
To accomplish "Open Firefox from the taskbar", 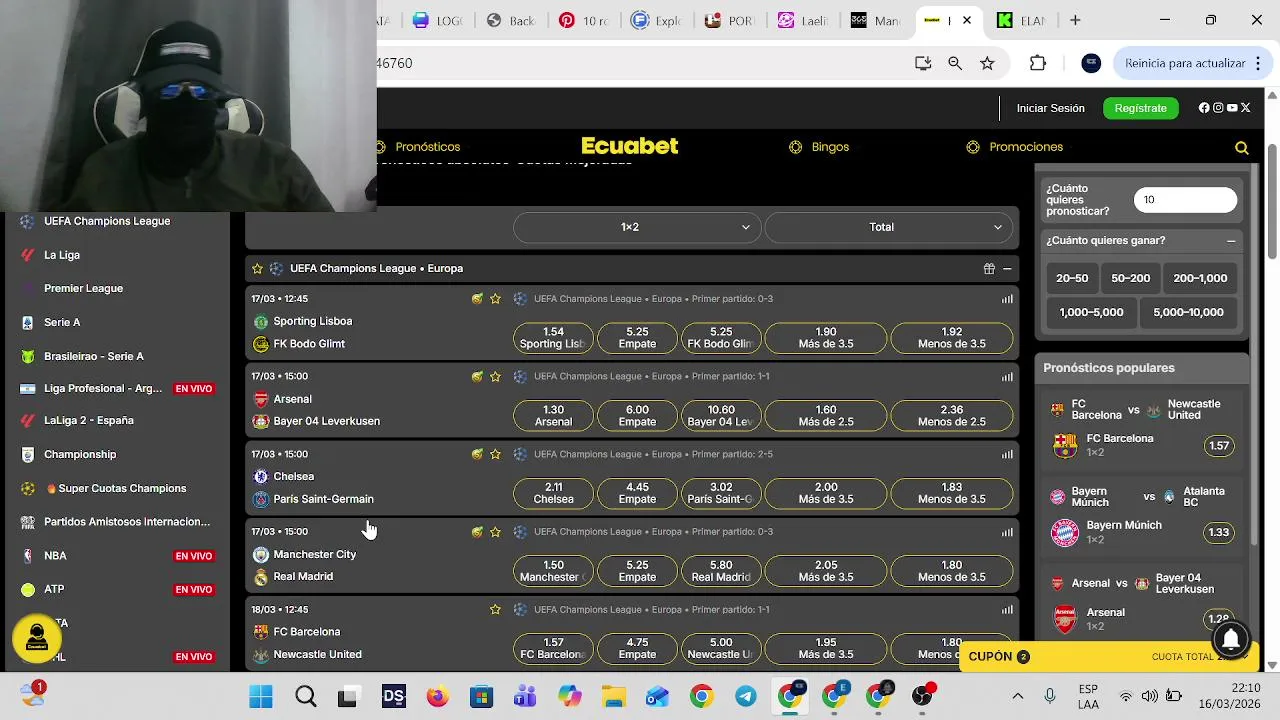I will coord(438,697).
